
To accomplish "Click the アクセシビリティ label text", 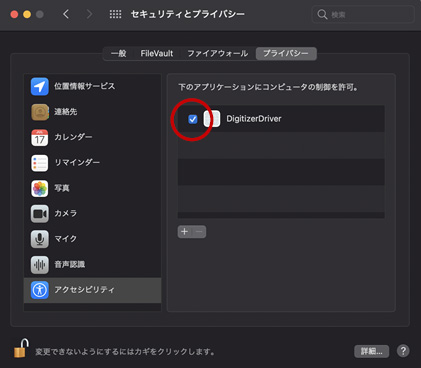I will point(84,290).
